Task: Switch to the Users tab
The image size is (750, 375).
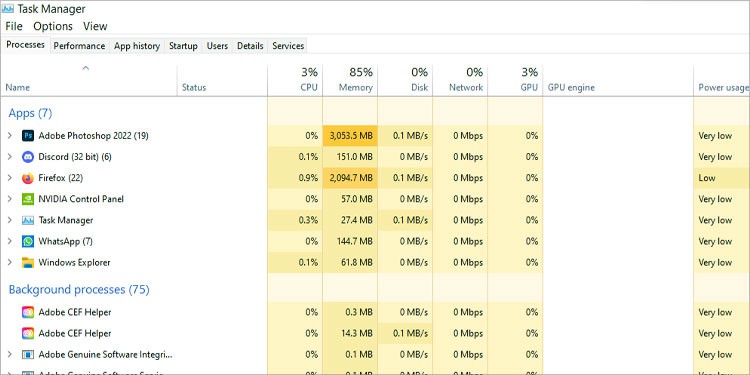Action: point(217,46)
